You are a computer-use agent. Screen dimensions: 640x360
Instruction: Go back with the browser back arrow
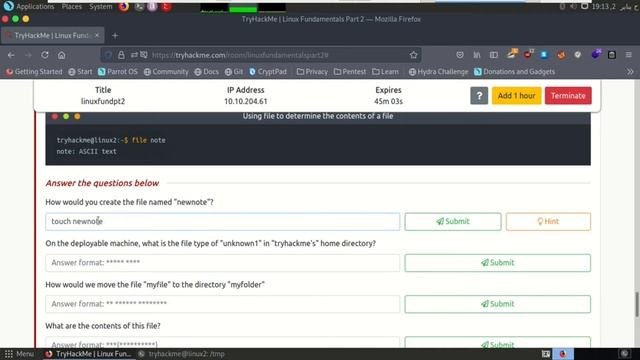(x=11, y=55)
